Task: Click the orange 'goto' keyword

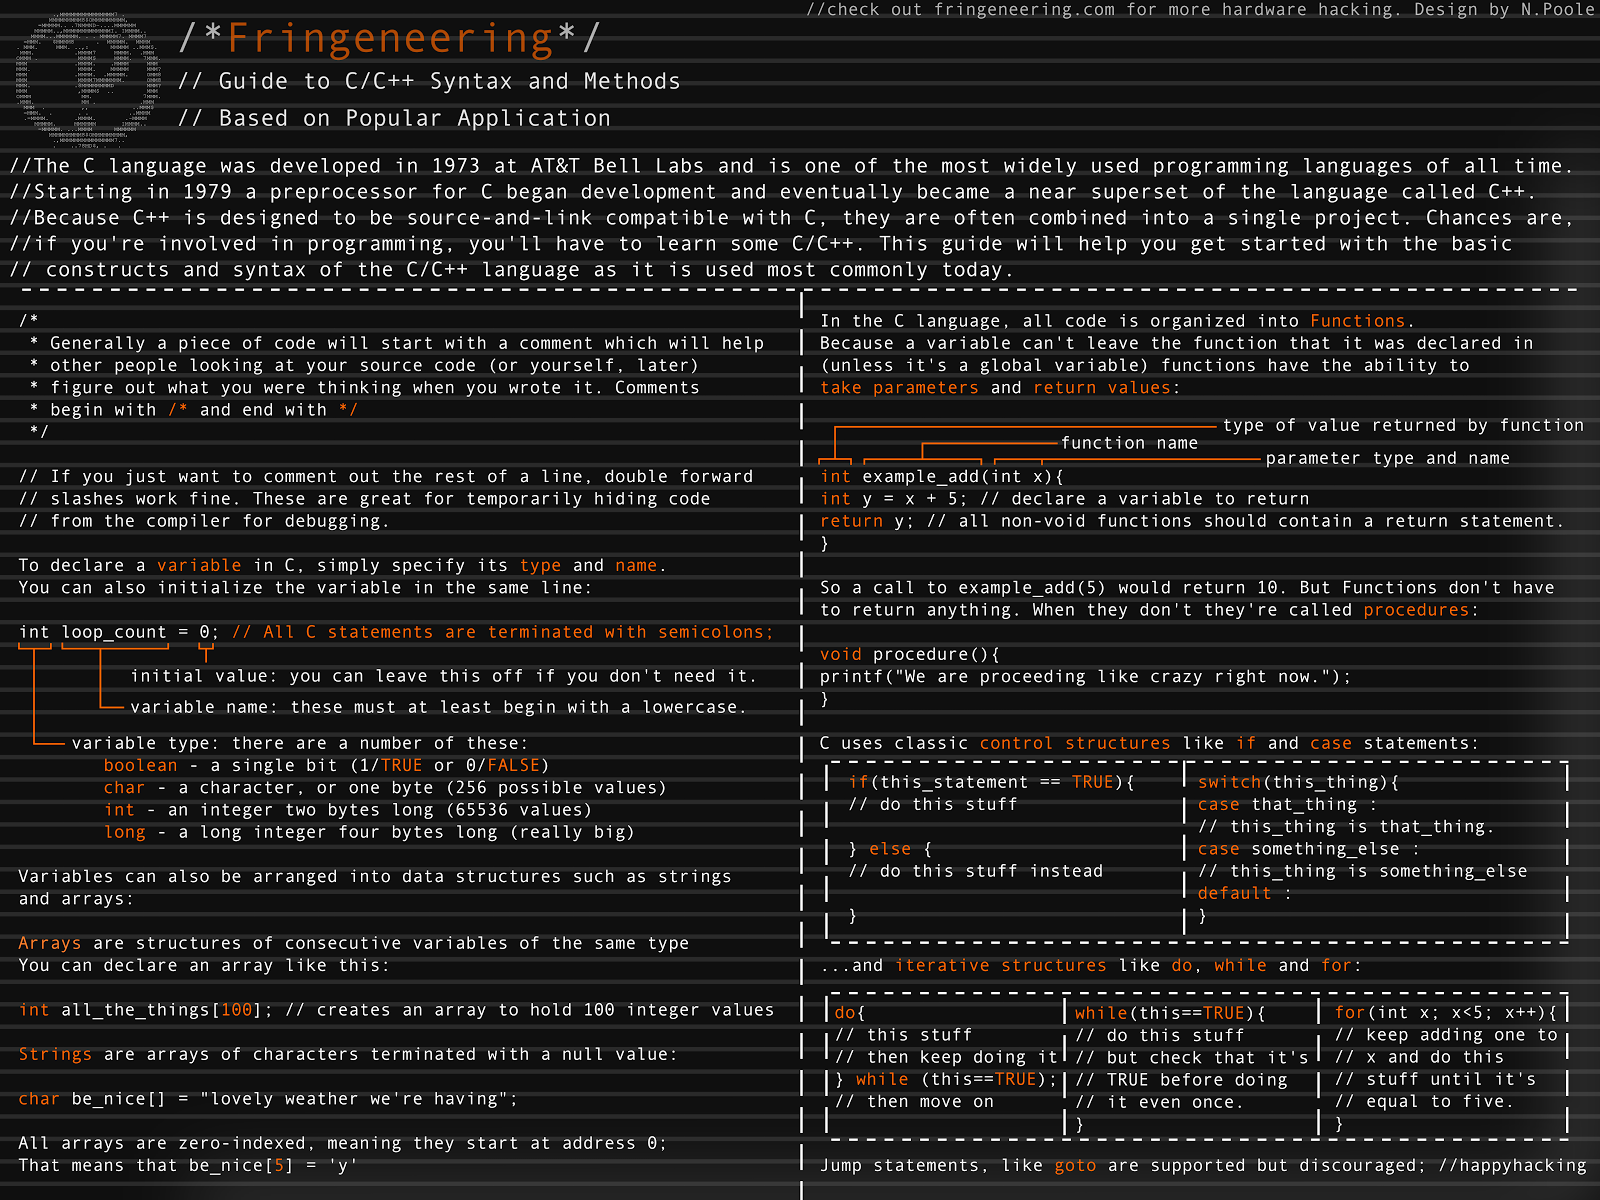Action: (x=1075, y=1165)
